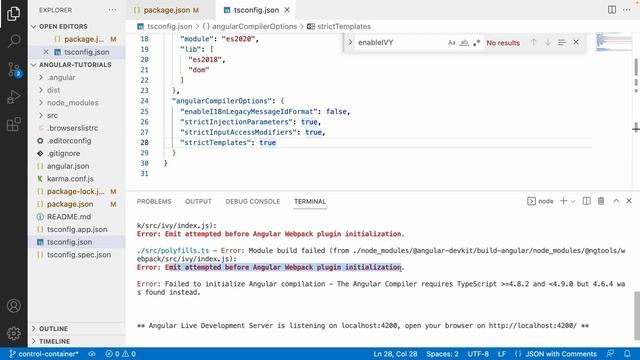640x360 pixels.
Task: Open Explorer more actions ellipsis
Action: click(x=112, y=10)
